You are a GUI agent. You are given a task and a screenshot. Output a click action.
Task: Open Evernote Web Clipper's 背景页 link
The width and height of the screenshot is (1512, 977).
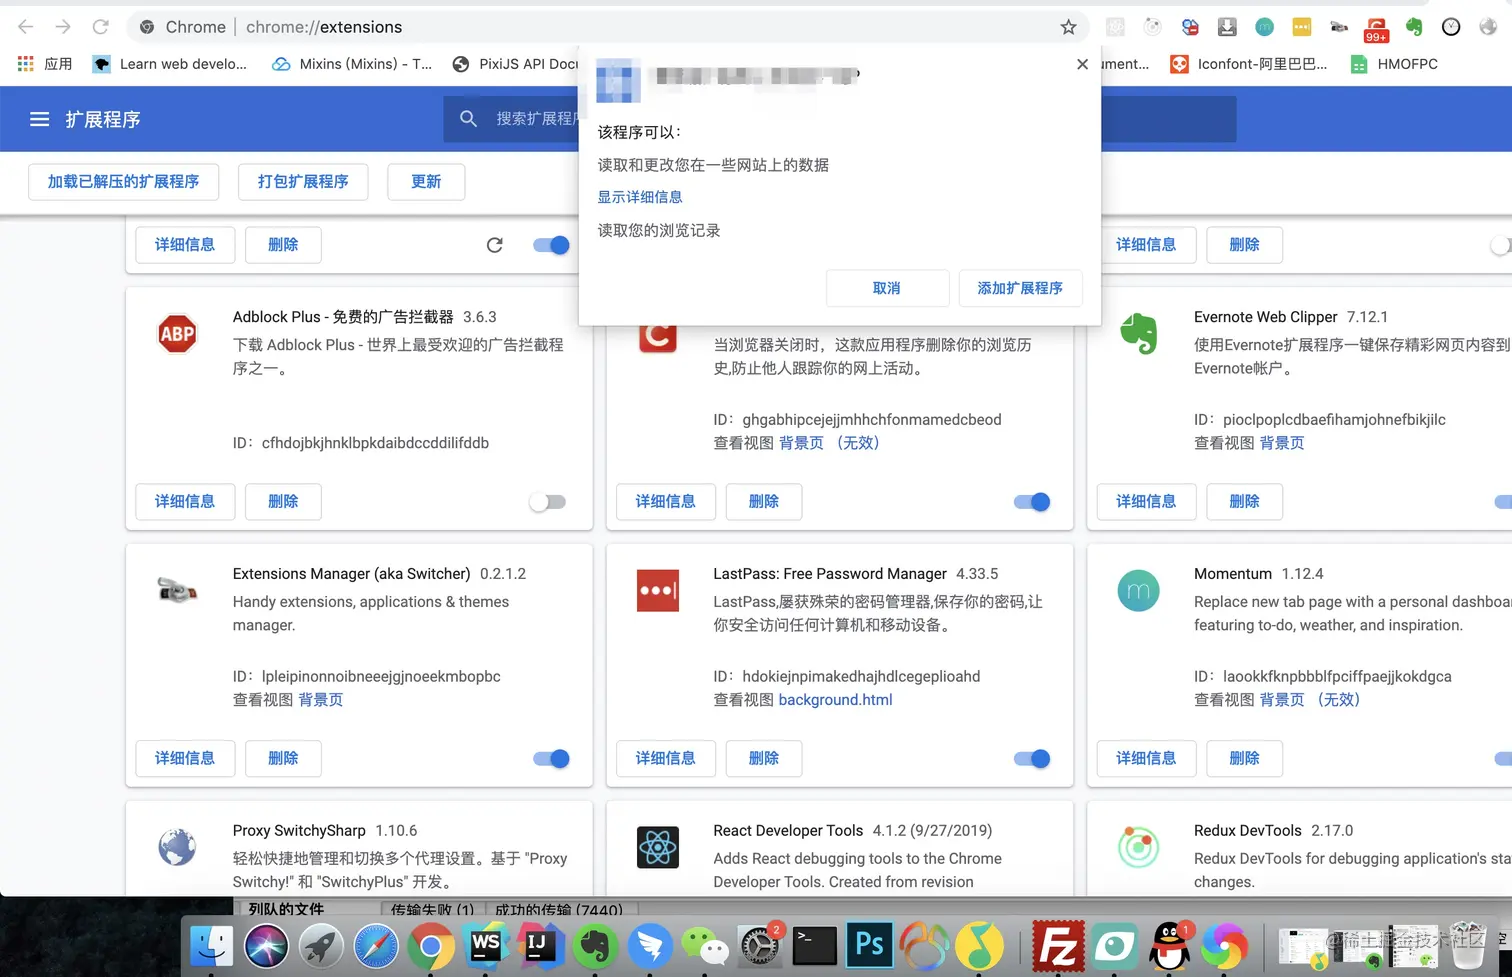(1282, 443)
